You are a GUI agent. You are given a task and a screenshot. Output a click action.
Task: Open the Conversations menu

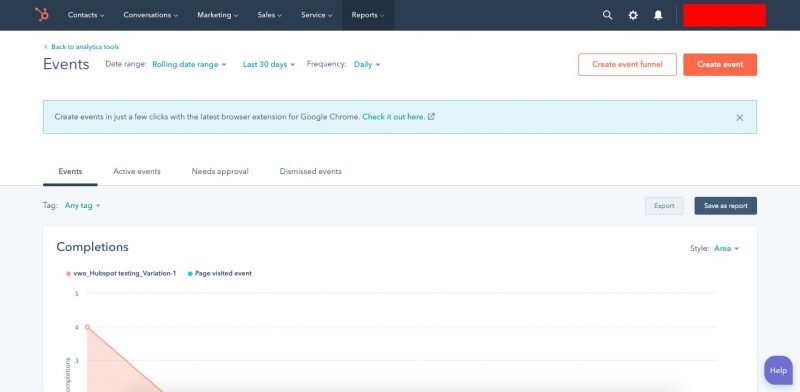tap(151, 15)
